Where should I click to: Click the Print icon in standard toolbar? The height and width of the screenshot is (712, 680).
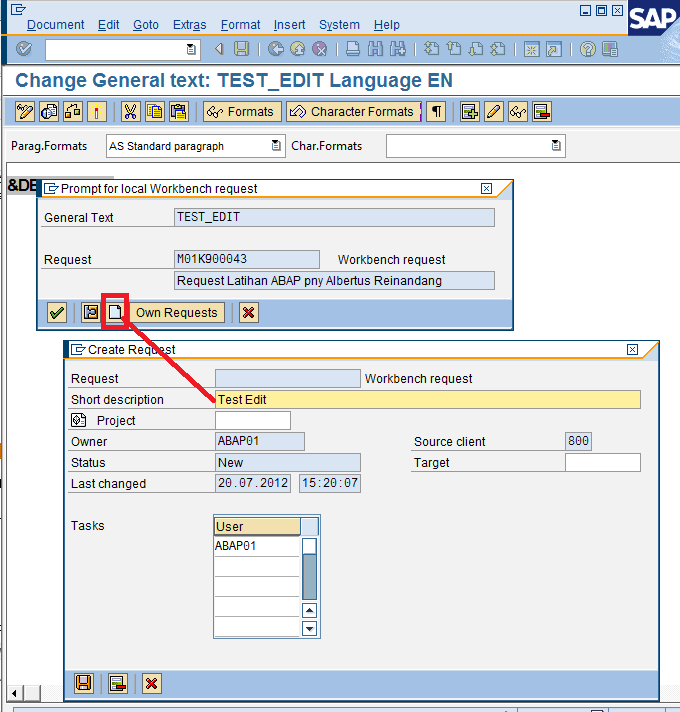353,49
